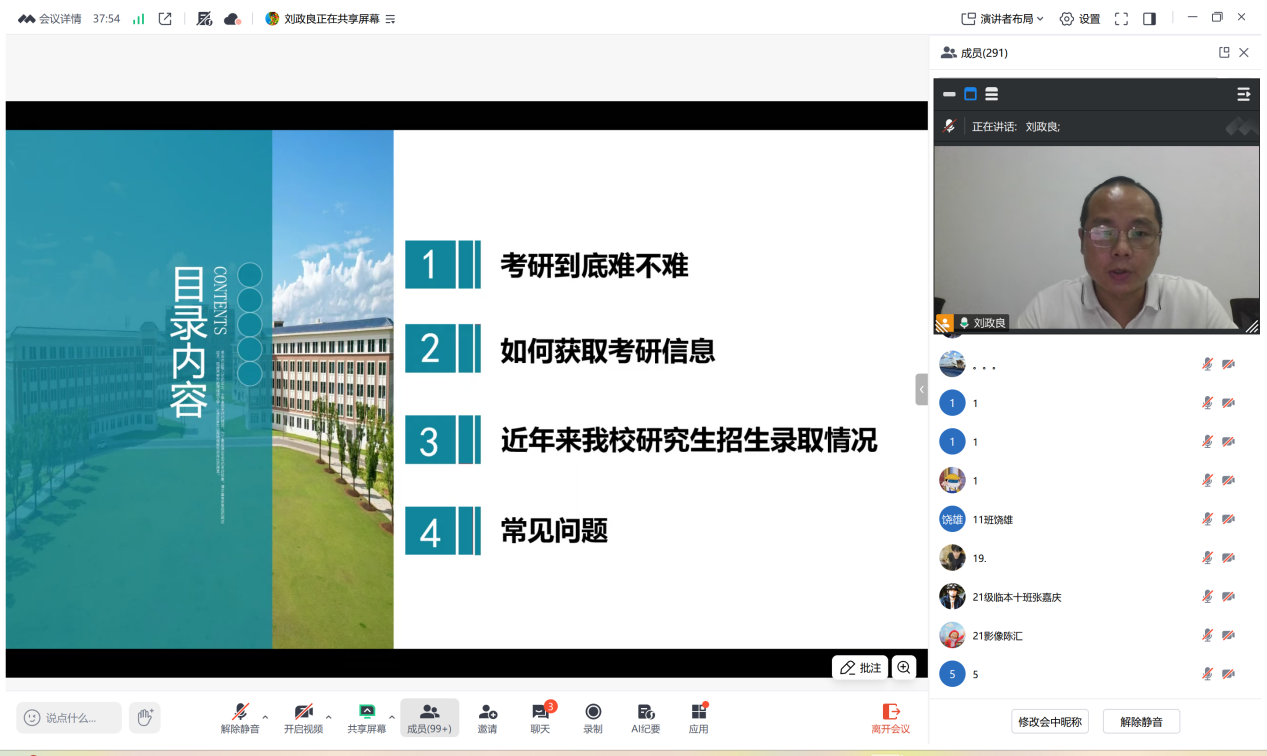This screenshot has width=1267, height=756.
Task: Open 设置 settings from top bar
Action: pyautogui.click(x=1080, y=19)
